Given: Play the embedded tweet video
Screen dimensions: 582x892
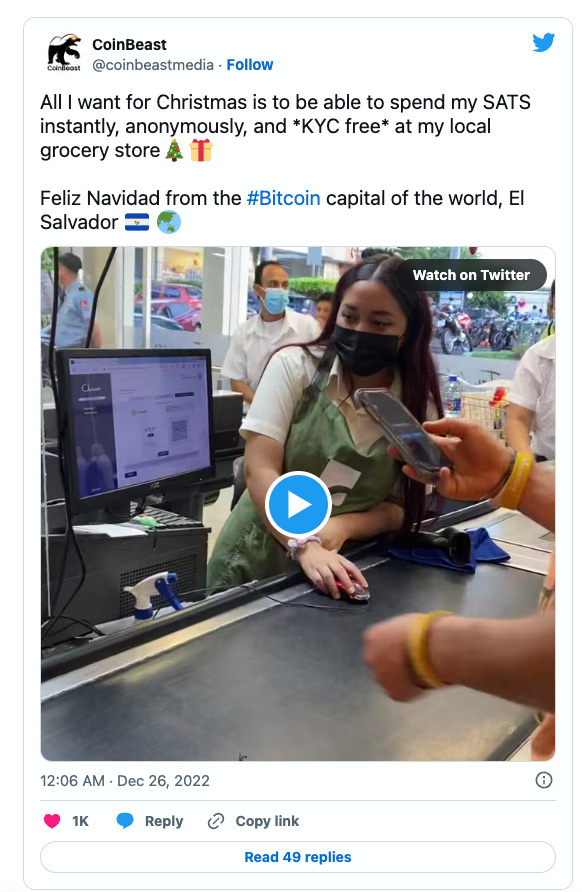Looking at the screenshot, I should coord(298,504).
